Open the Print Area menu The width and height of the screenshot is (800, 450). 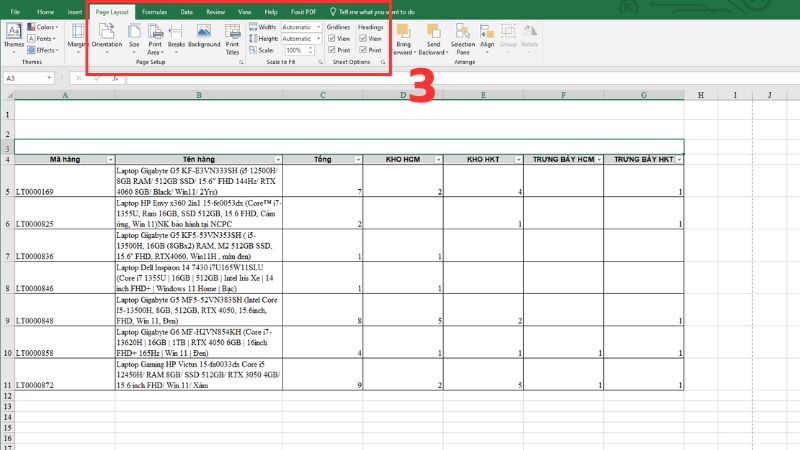[155, 39]
